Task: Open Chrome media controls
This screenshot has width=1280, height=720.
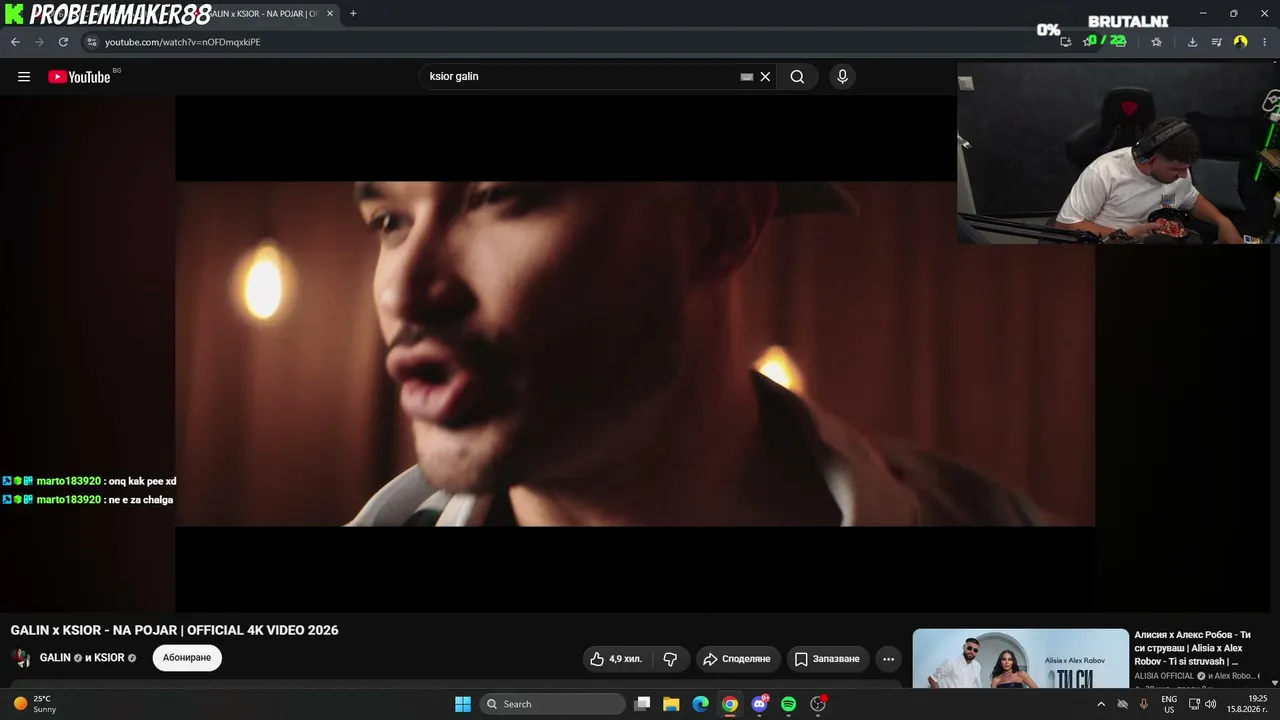Action: [x=1217, y=42]
